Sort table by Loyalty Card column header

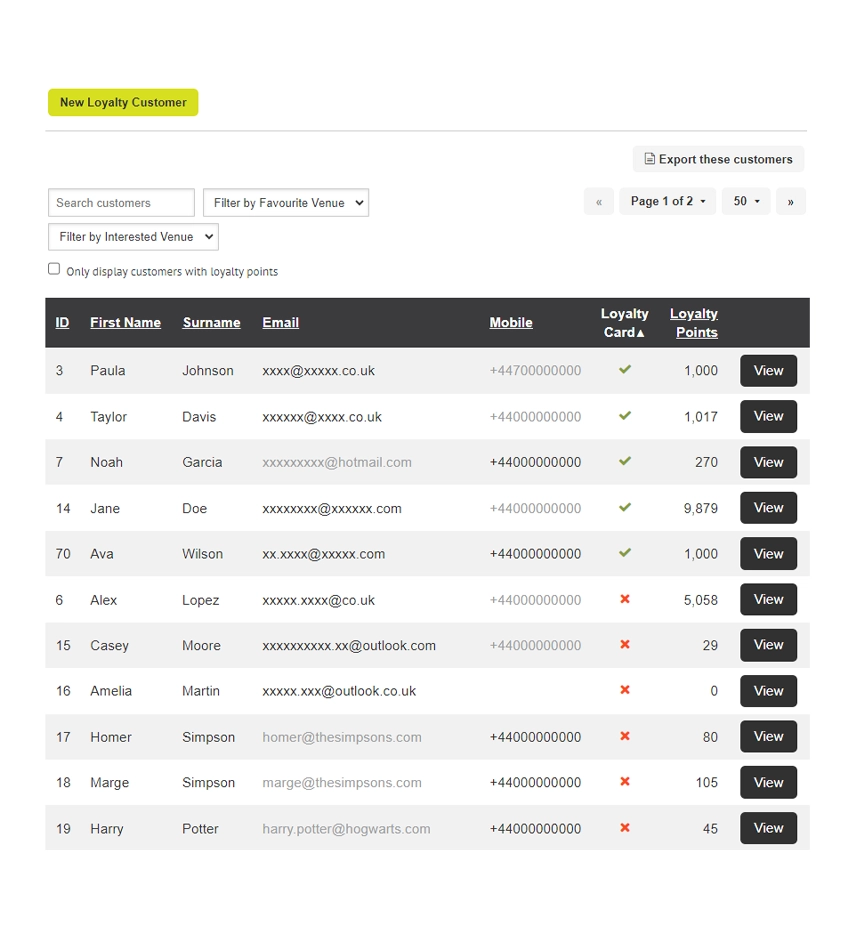pos(624,323)
